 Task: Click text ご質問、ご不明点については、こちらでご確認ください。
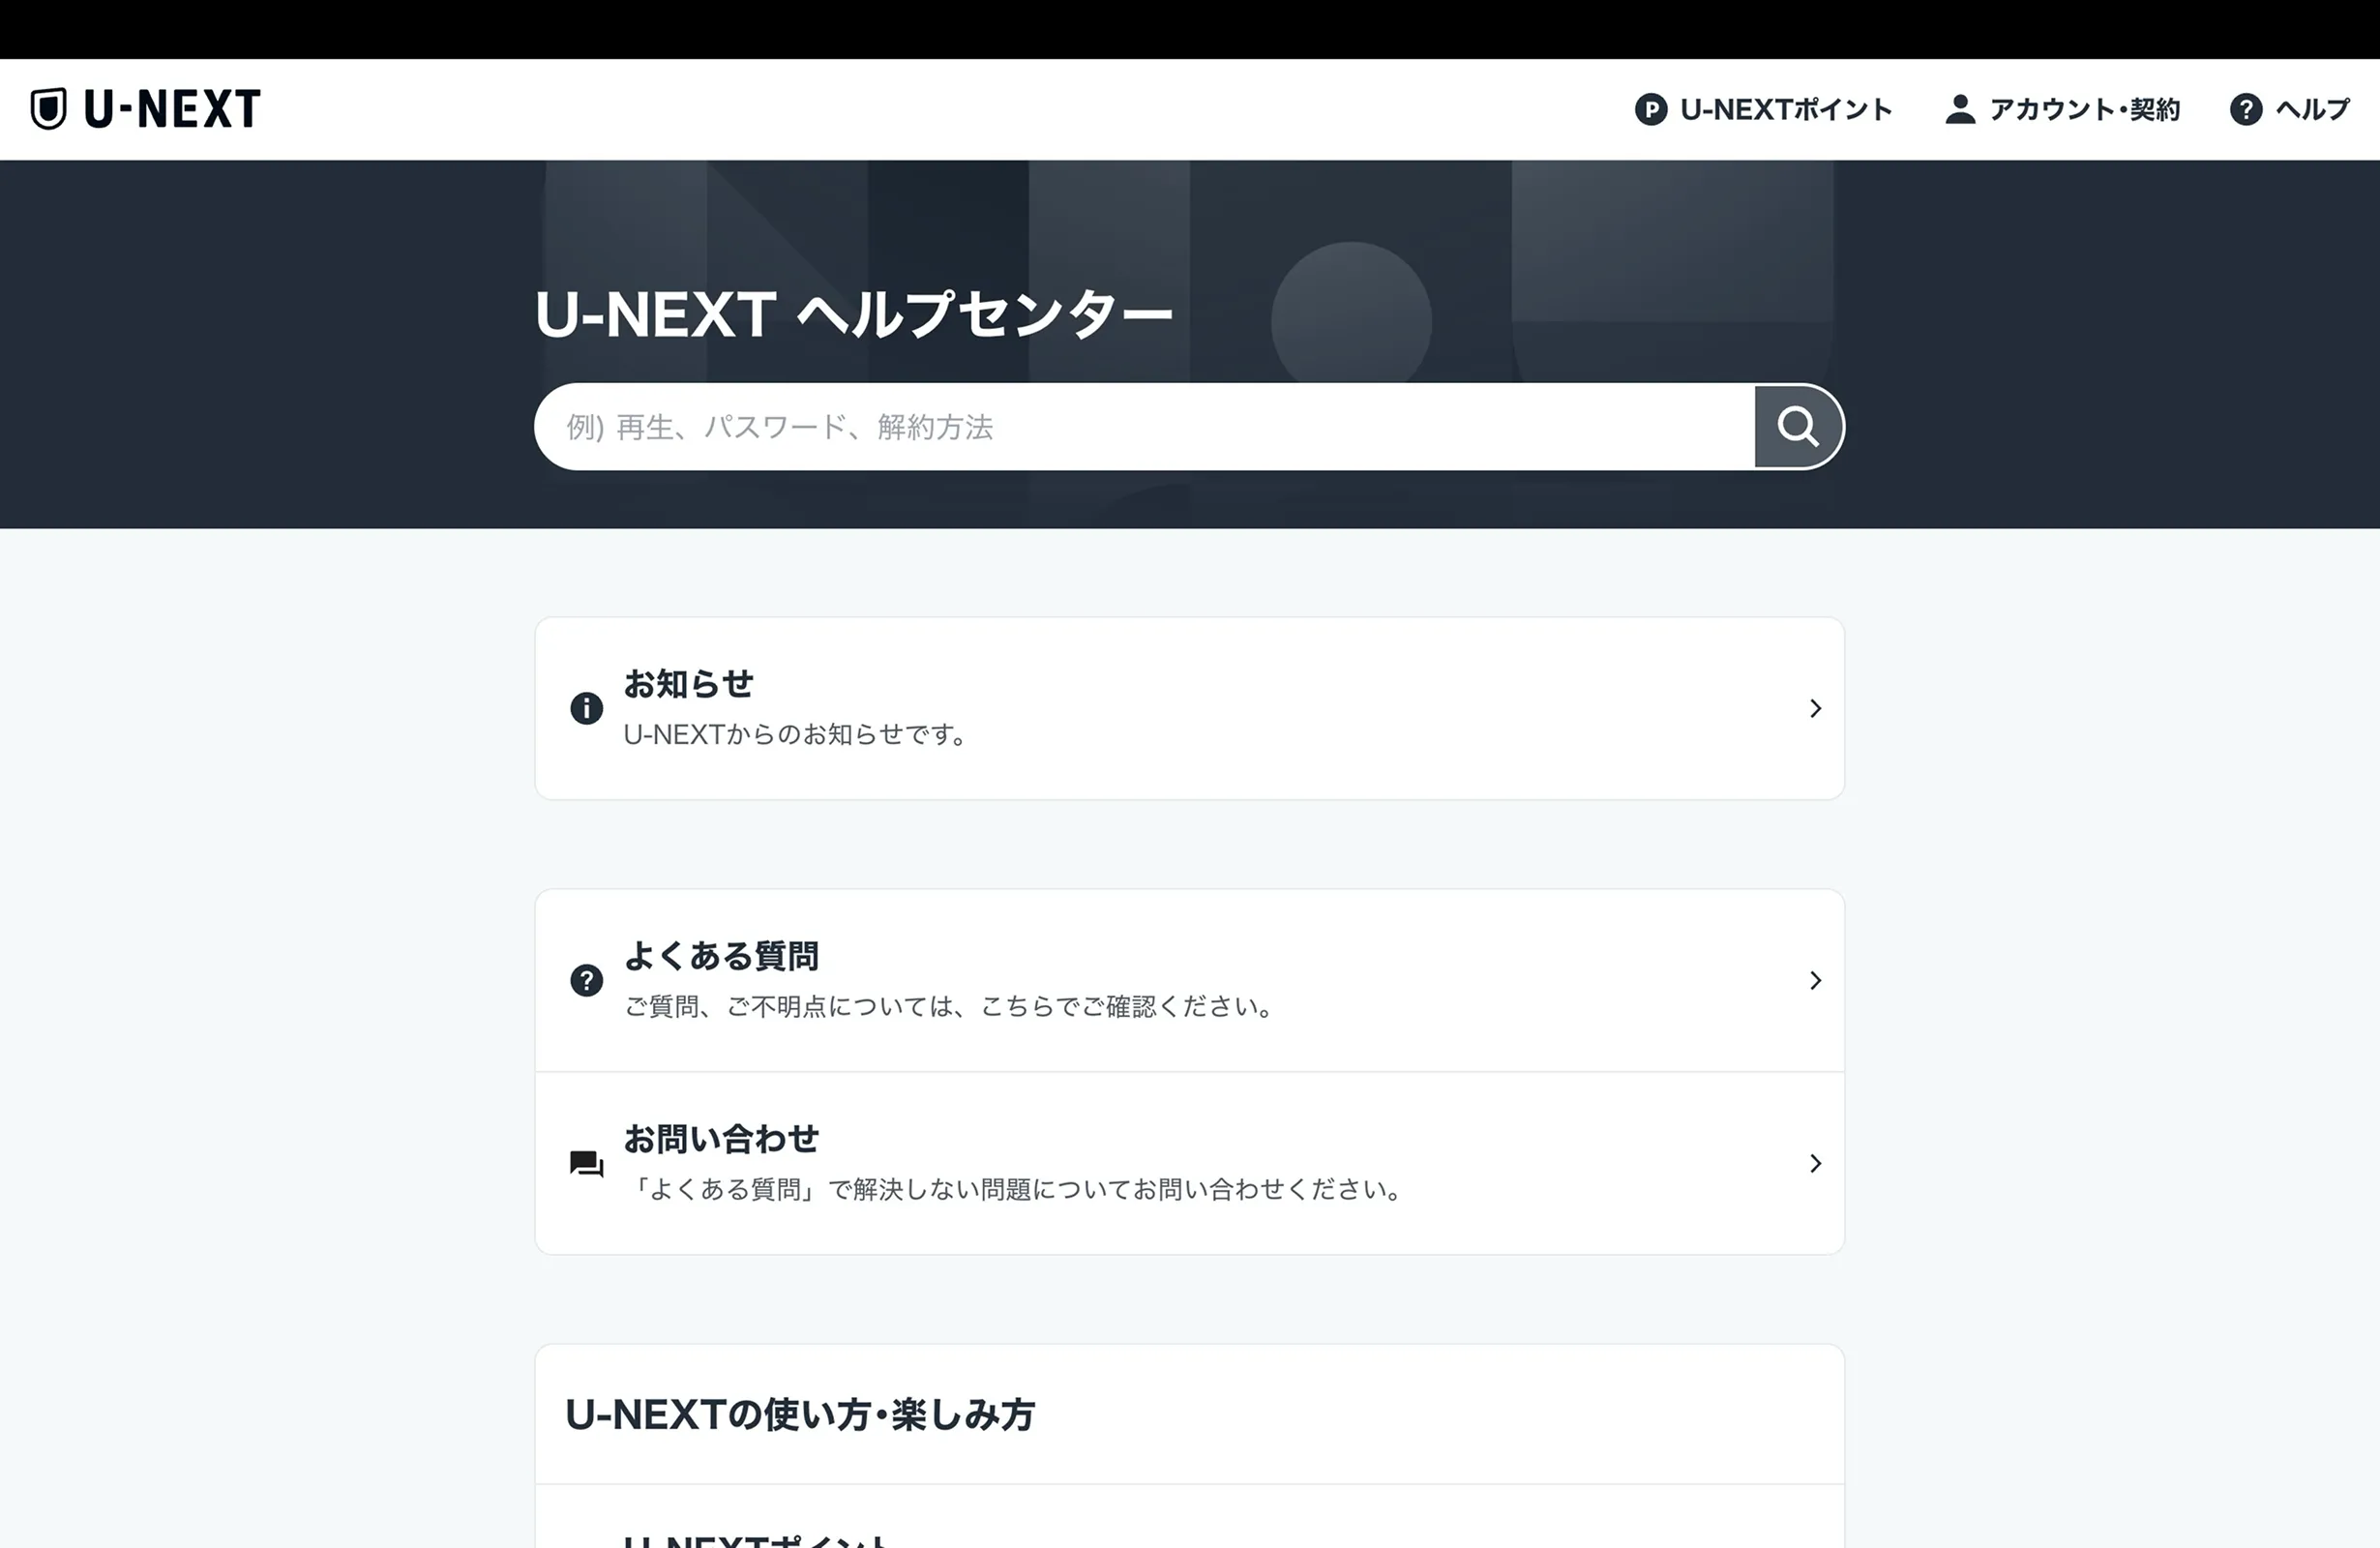(949, 1006)
